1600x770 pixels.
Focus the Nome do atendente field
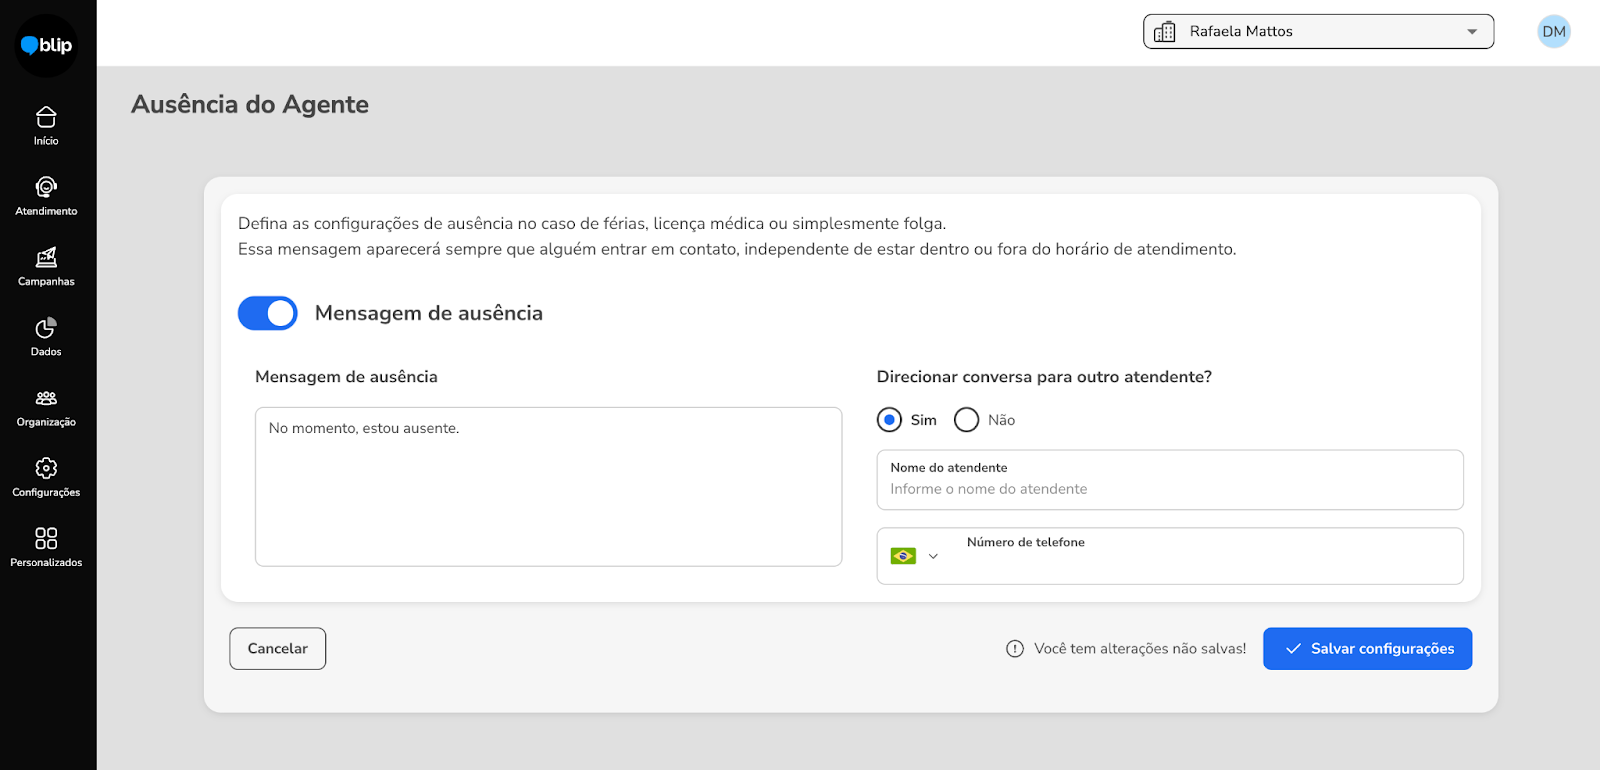pyautogui.click(x=1169, y=488)
